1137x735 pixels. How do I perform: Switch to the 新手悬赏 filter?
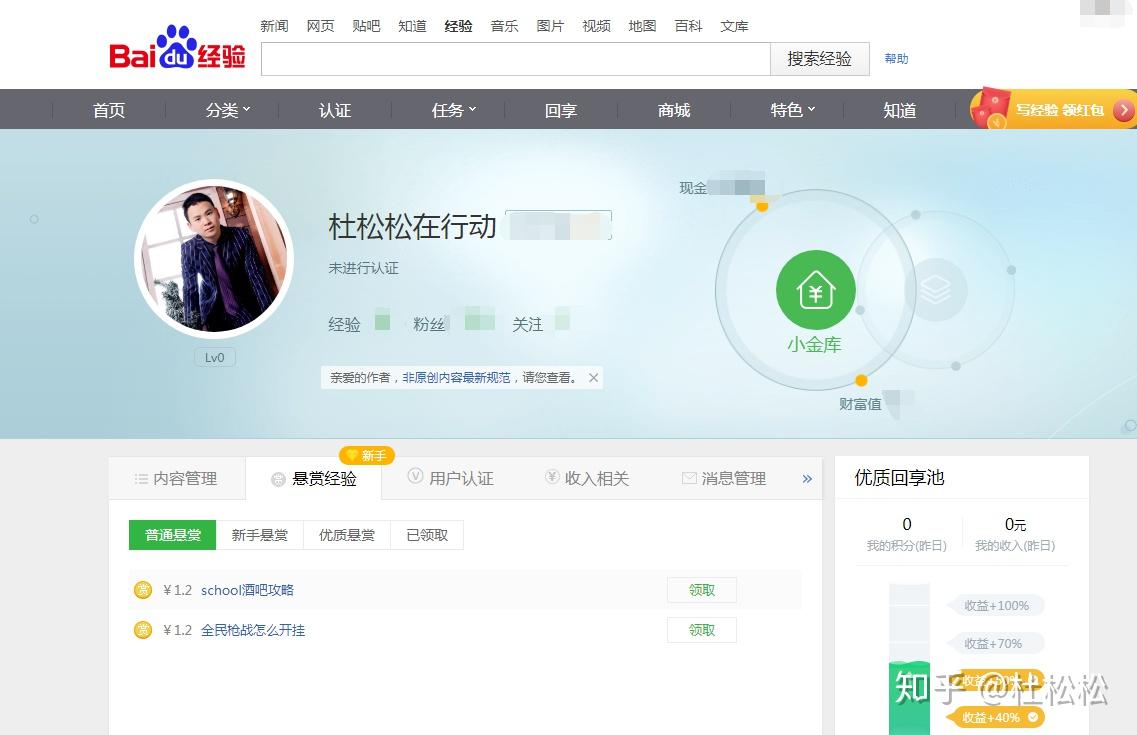tap(260, 535)
